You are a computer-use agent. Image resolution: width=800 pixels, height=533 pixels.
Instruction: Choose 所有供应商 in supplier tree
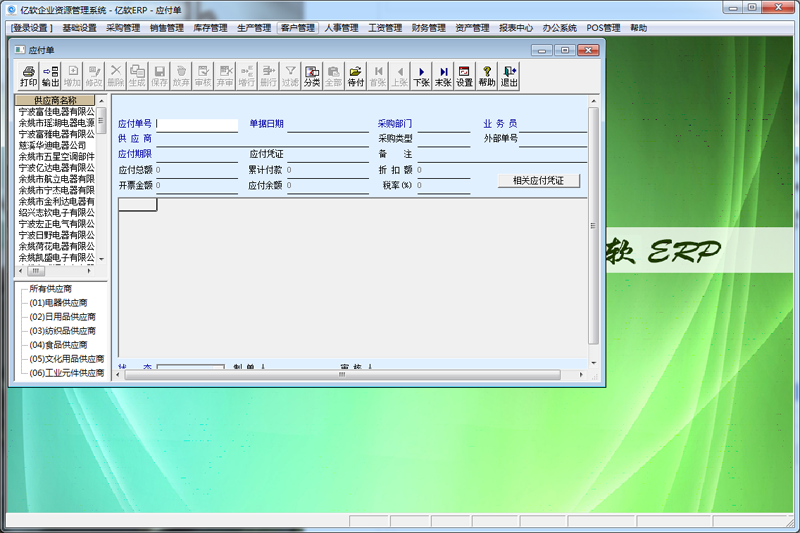point(50,289)
